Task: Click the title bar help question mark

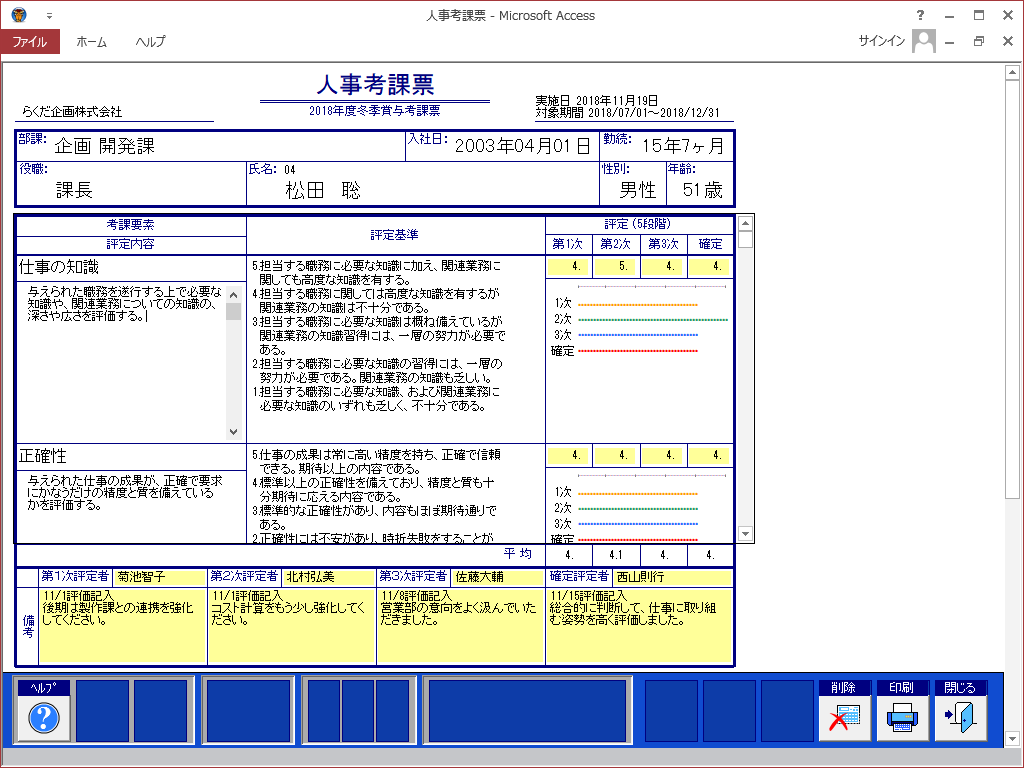Action: click(920, 15)
